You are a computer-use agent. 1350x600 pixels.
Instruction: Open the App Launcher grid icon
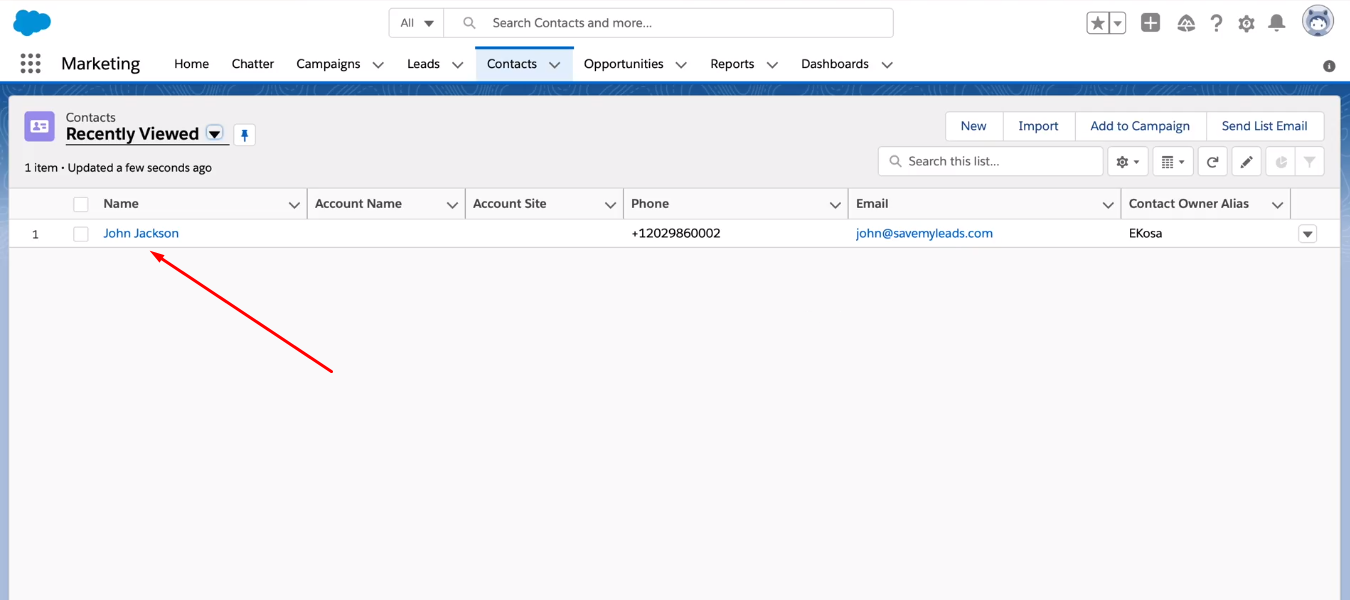pyautogui.click(x=31, y=64)
